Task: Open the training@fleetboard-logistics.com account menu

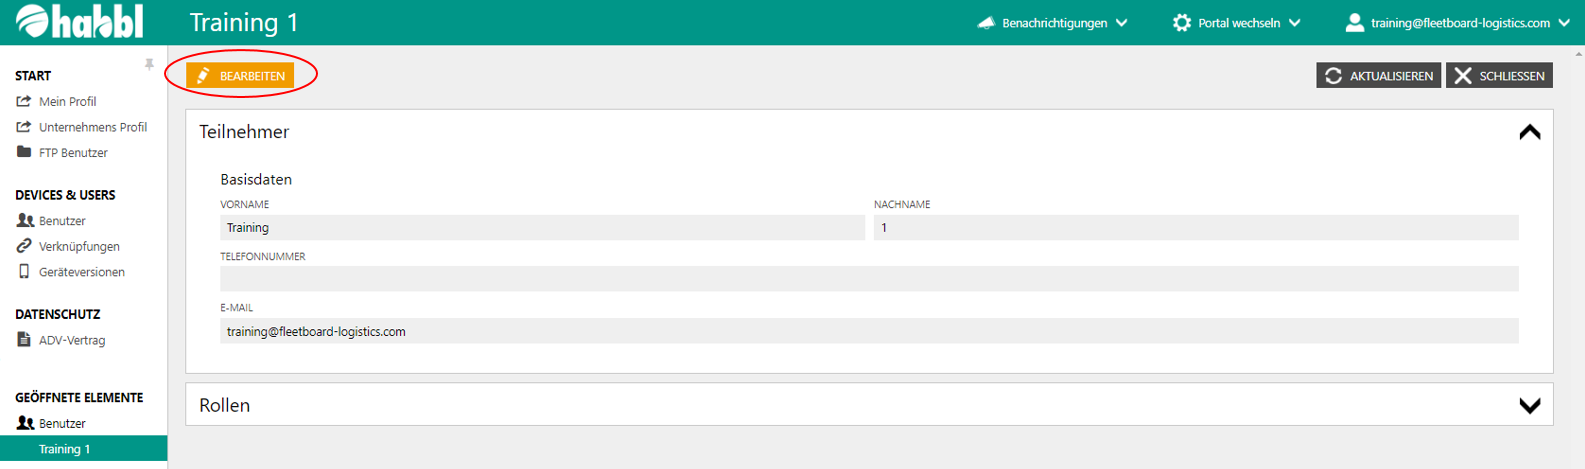Action: [x=1460, y=23]
